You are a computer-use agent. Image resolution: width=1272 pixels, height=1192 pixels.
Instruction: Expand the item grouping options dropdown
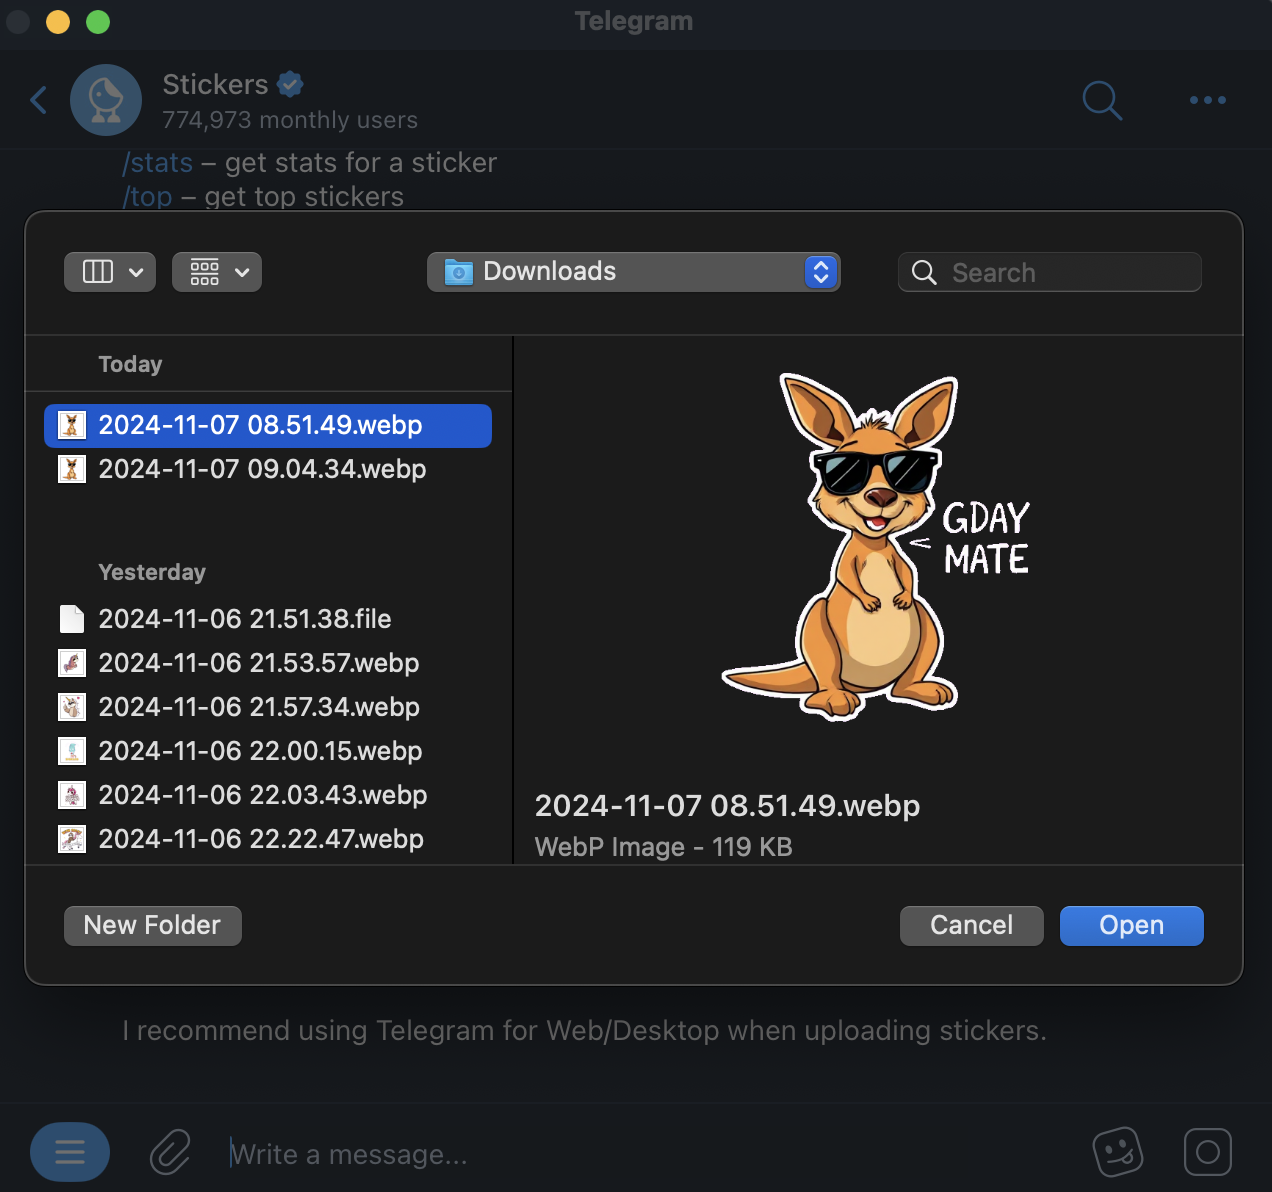coord(217,272)
